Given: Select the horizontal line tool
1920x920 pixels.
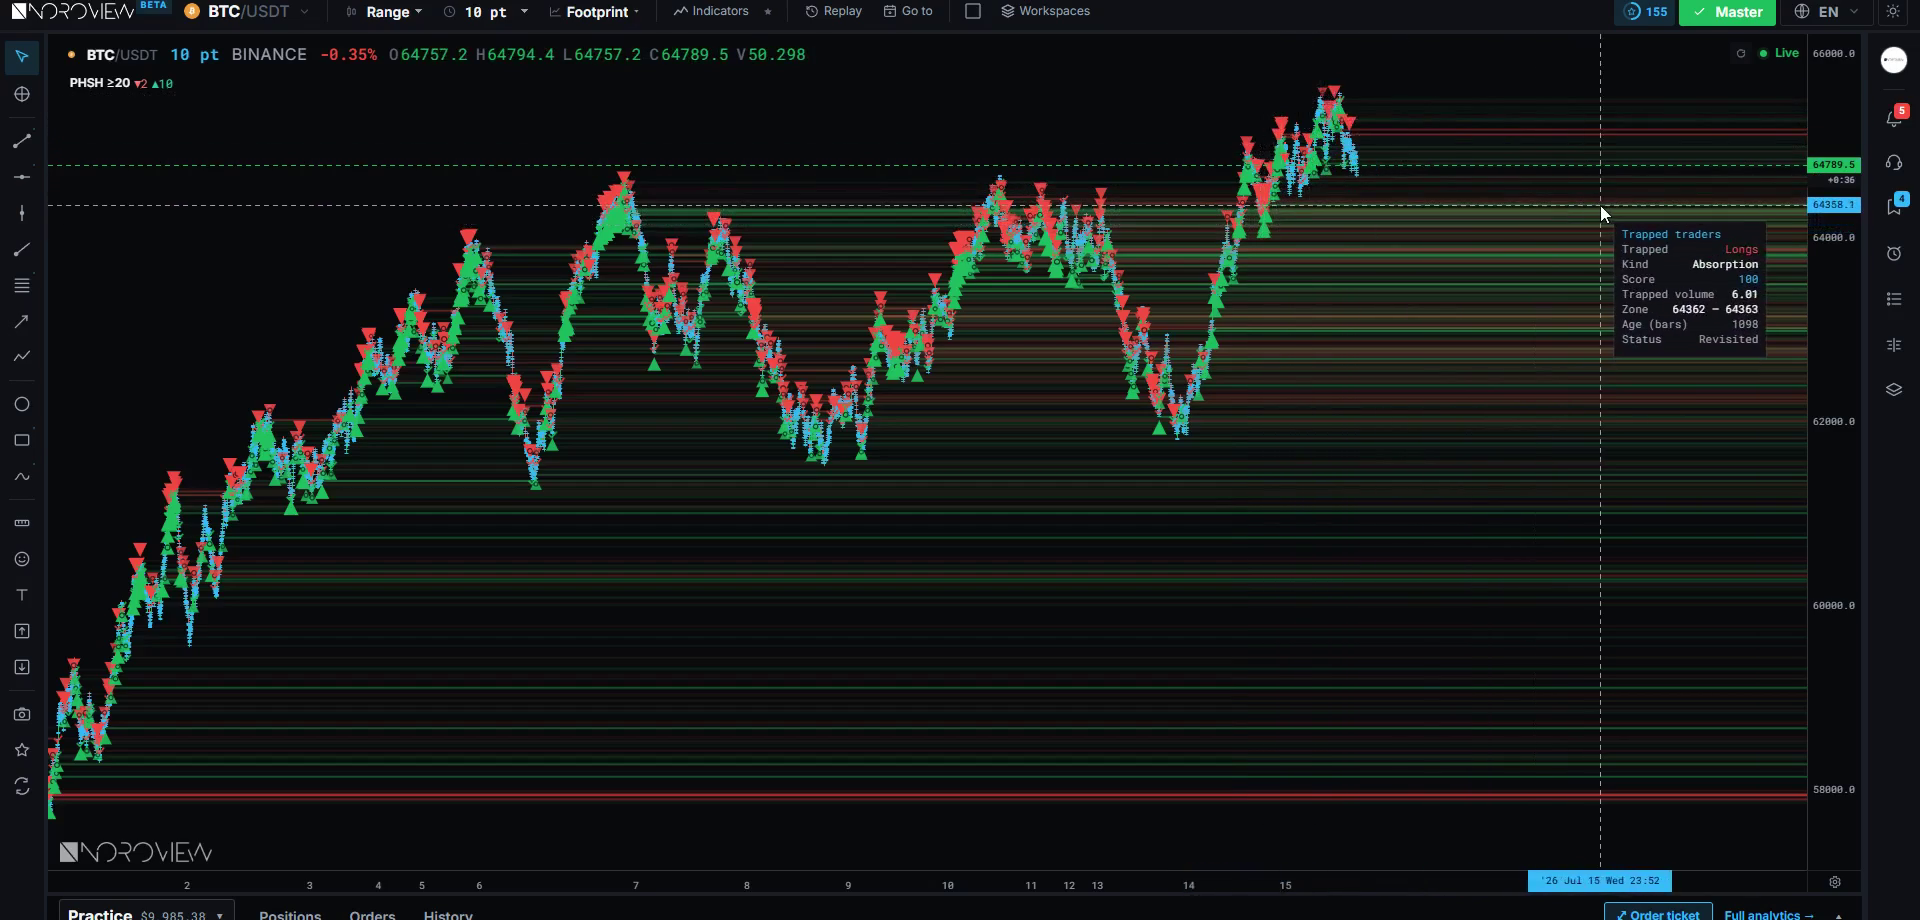Looking at the screenshot, I should pos(22,177).
